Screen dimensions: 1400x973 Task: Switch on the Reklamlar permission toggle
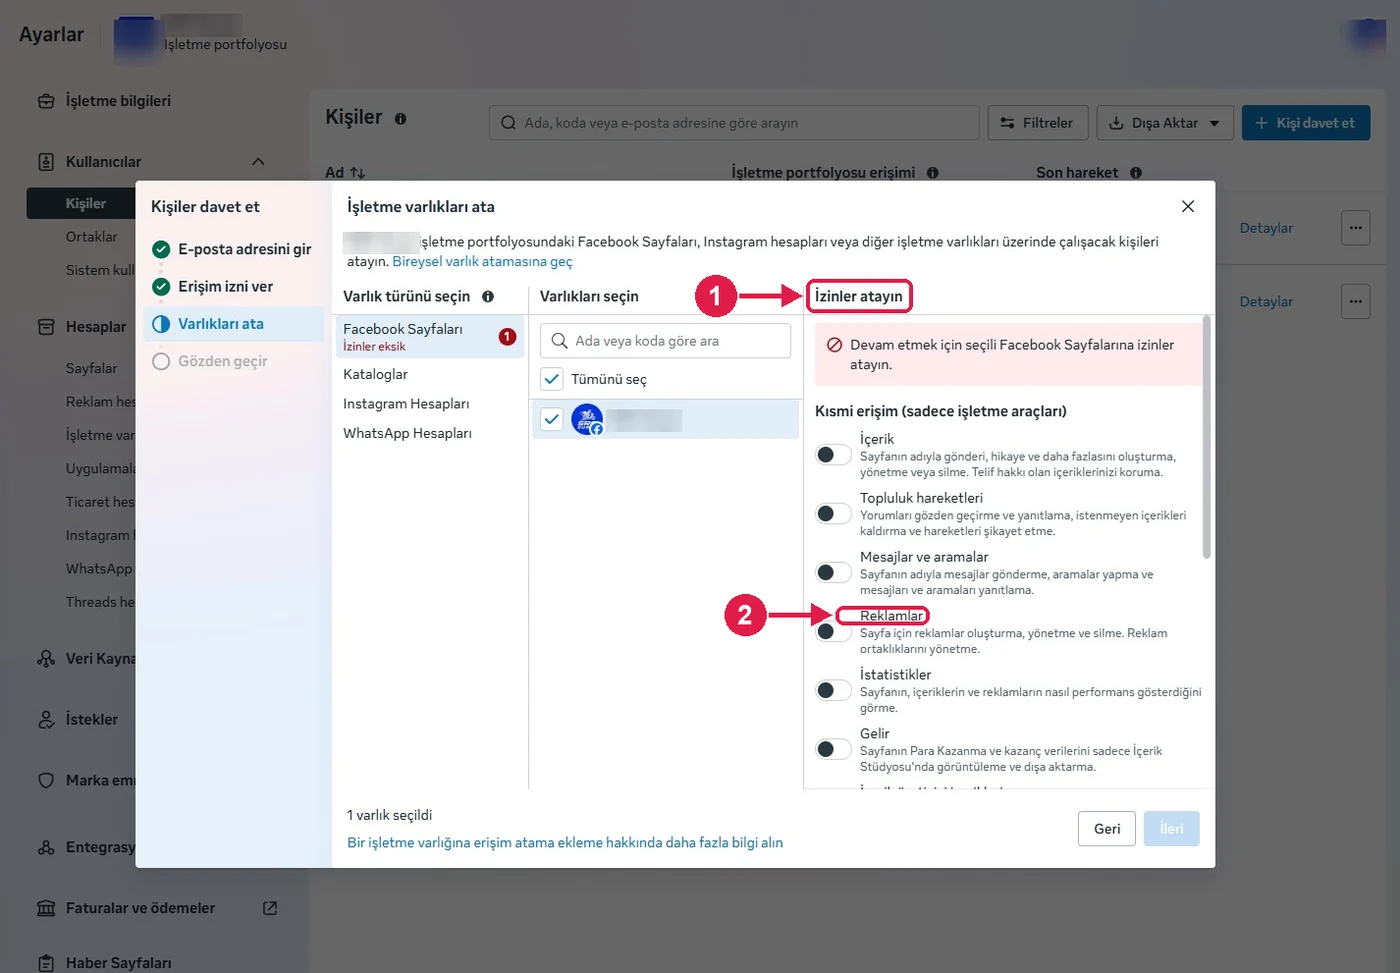tap(833, 632)
